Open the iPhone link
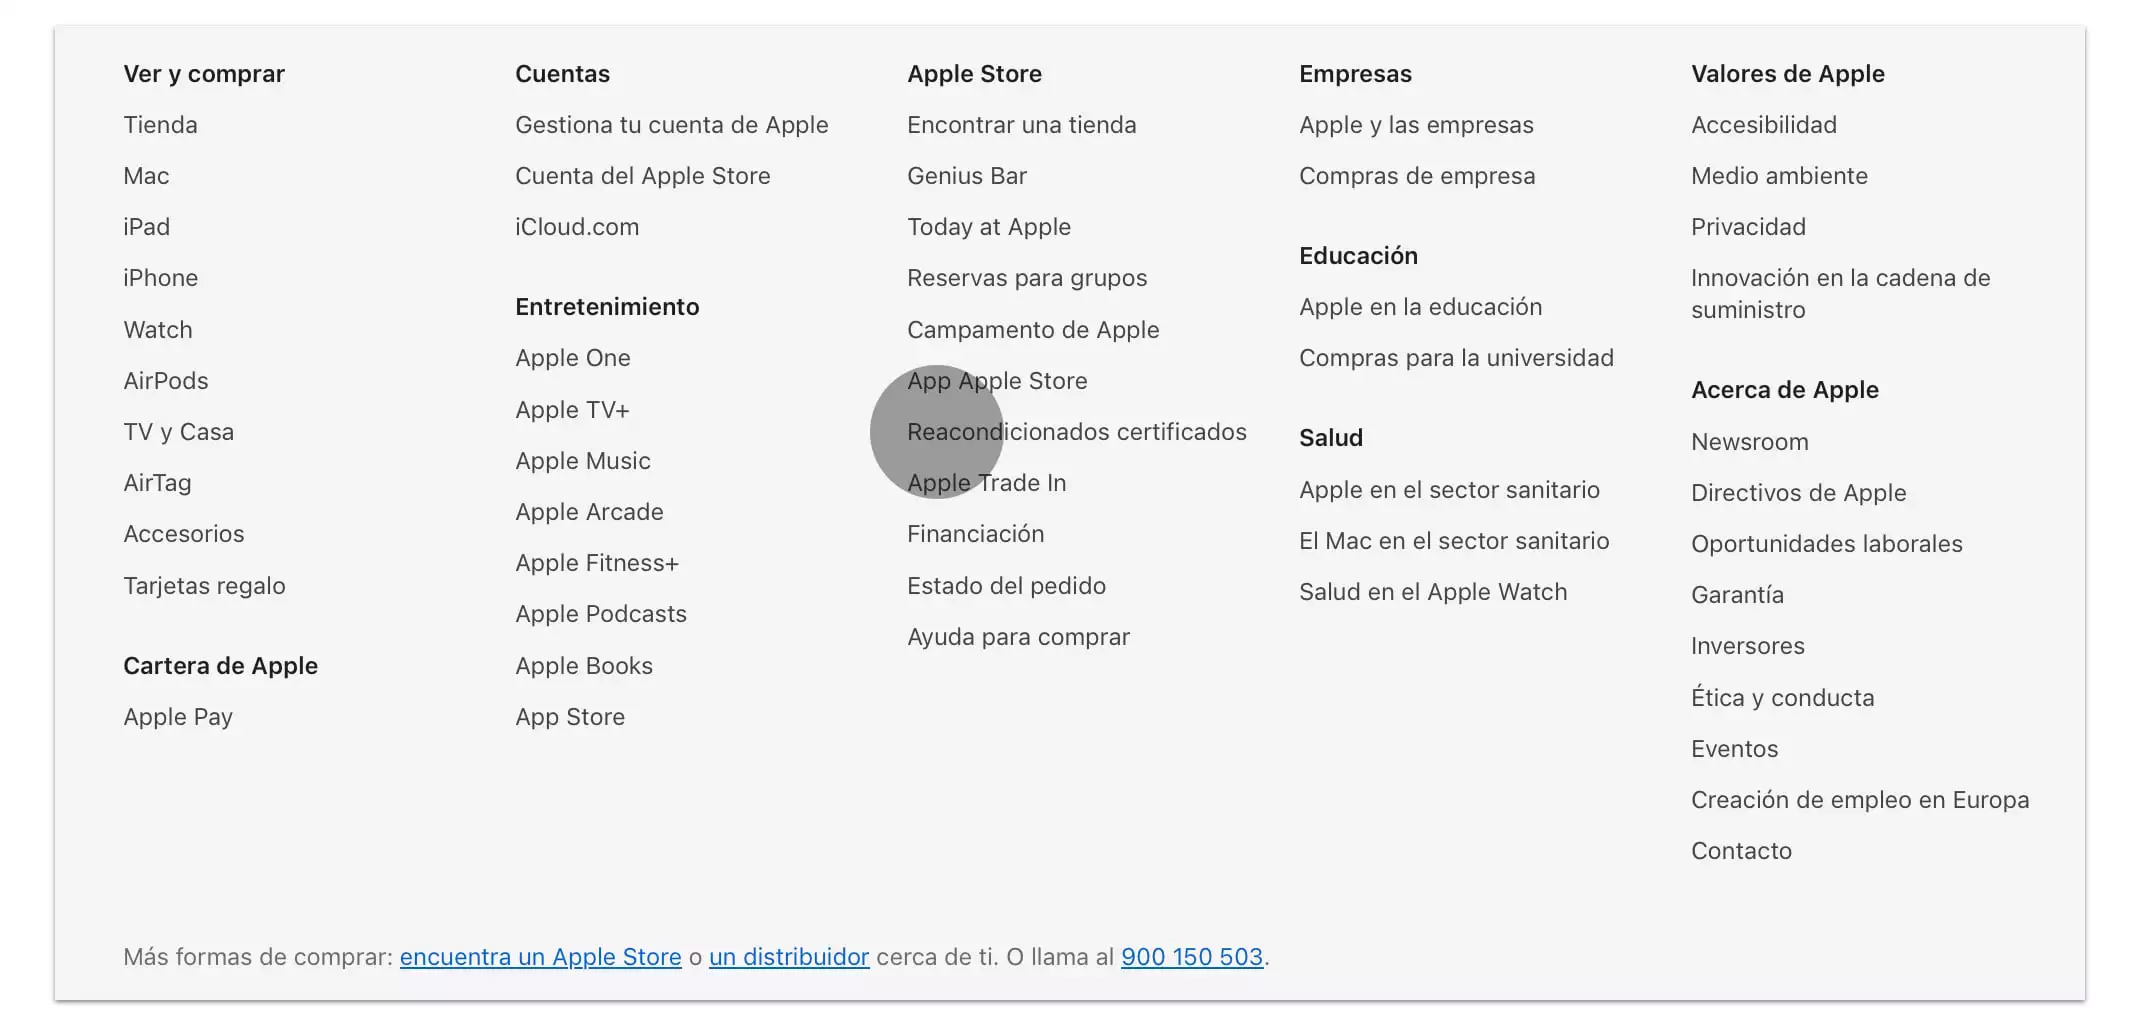Viewport: 2140px width, 1027px height. click(160, 278)
